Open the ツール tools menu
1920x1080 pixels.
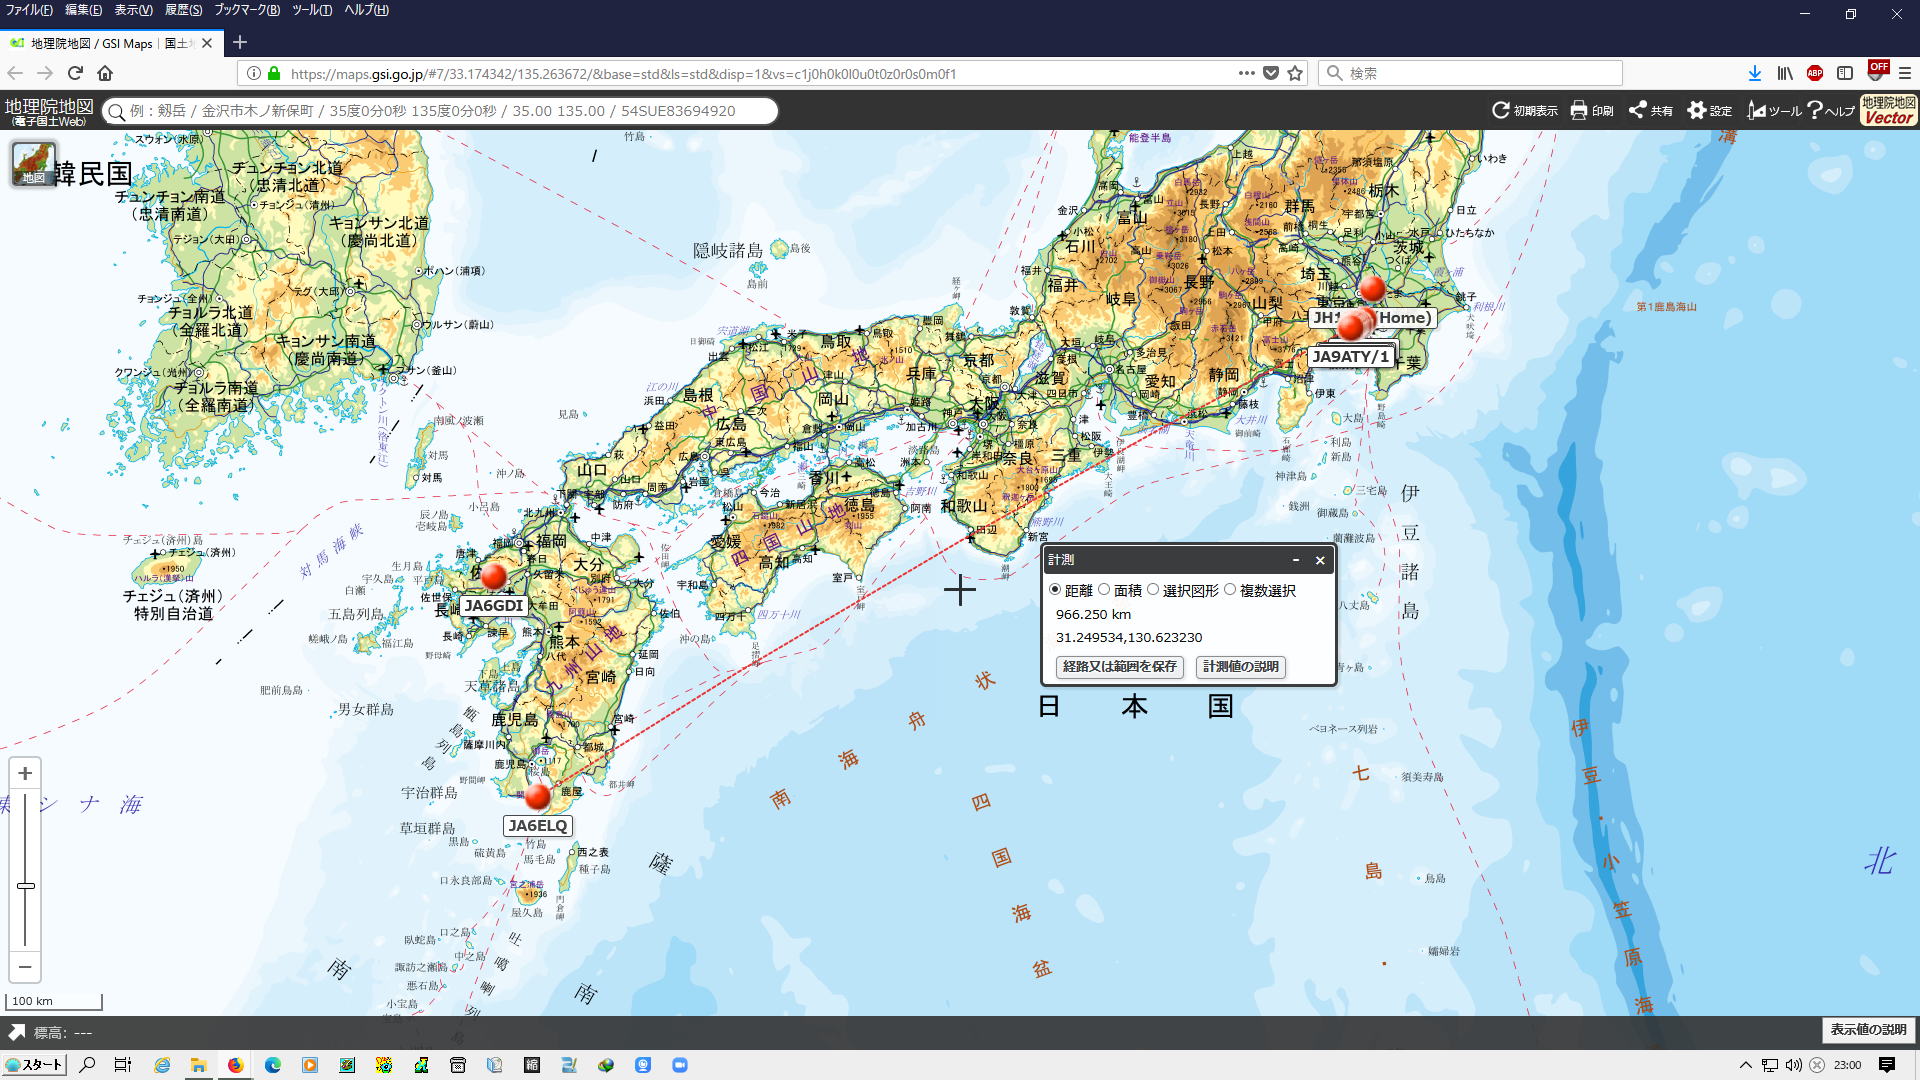click(1774, 110)
